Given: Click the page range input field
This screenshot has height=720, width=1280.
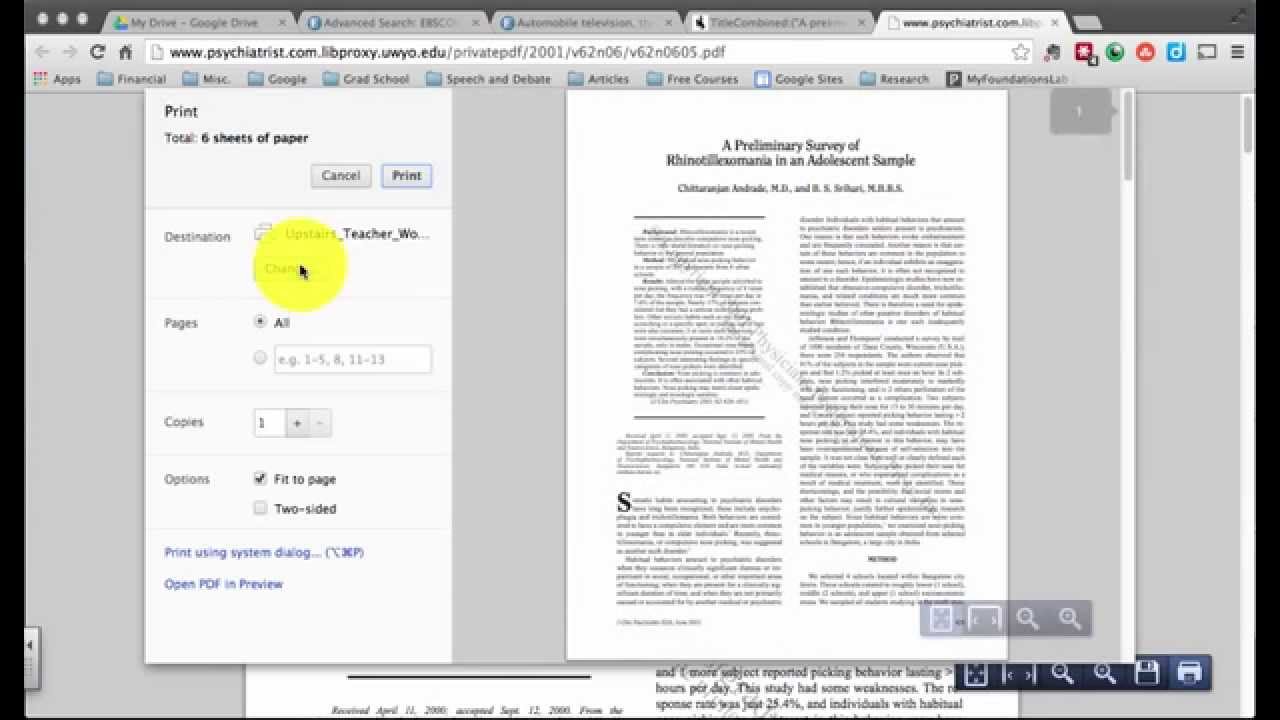Looking at the screenshot, I should tap(353, 359).
